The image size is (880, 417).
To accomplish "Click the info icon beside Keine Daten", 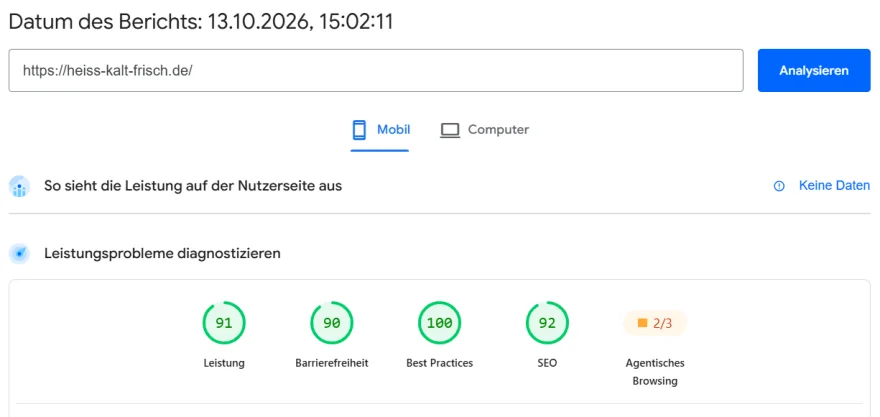I will (779, 186).
